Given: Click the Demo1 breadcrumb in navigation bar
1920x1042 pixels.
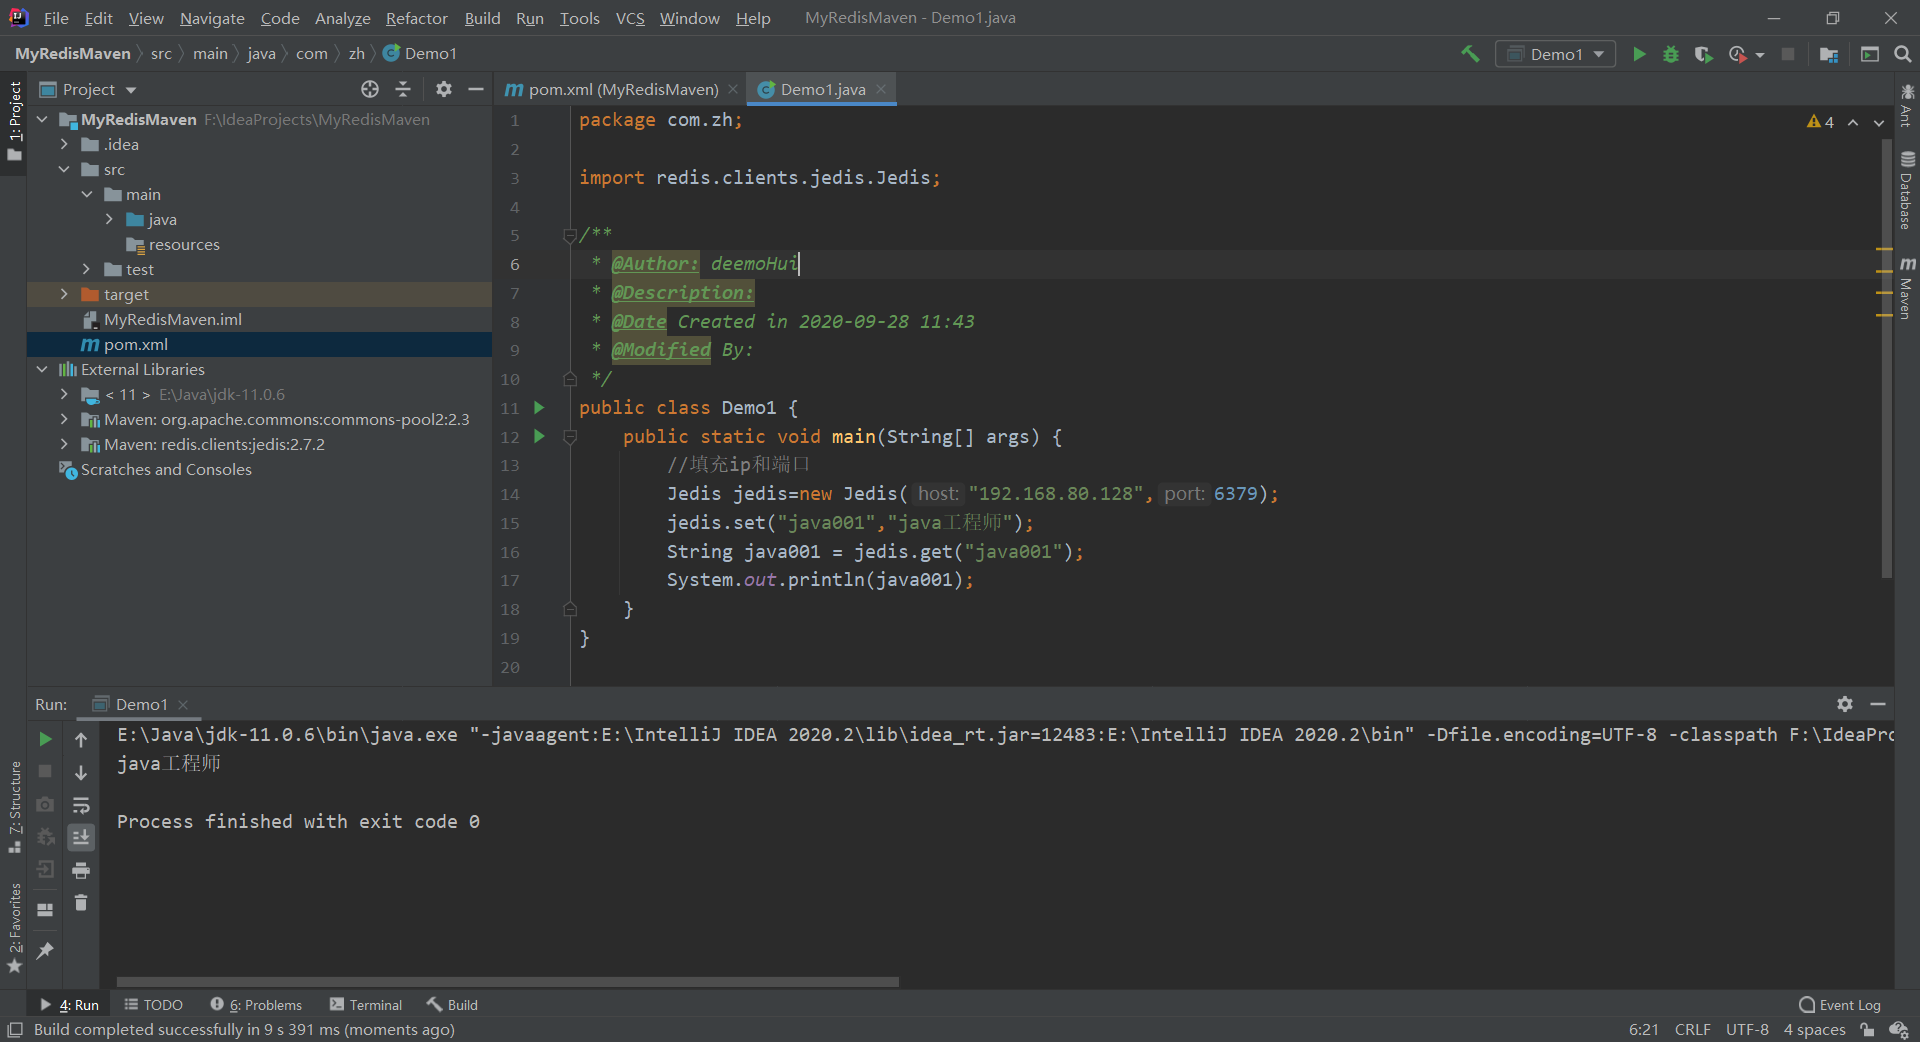Looking at the screenshot, I should [x=420, y=53].
